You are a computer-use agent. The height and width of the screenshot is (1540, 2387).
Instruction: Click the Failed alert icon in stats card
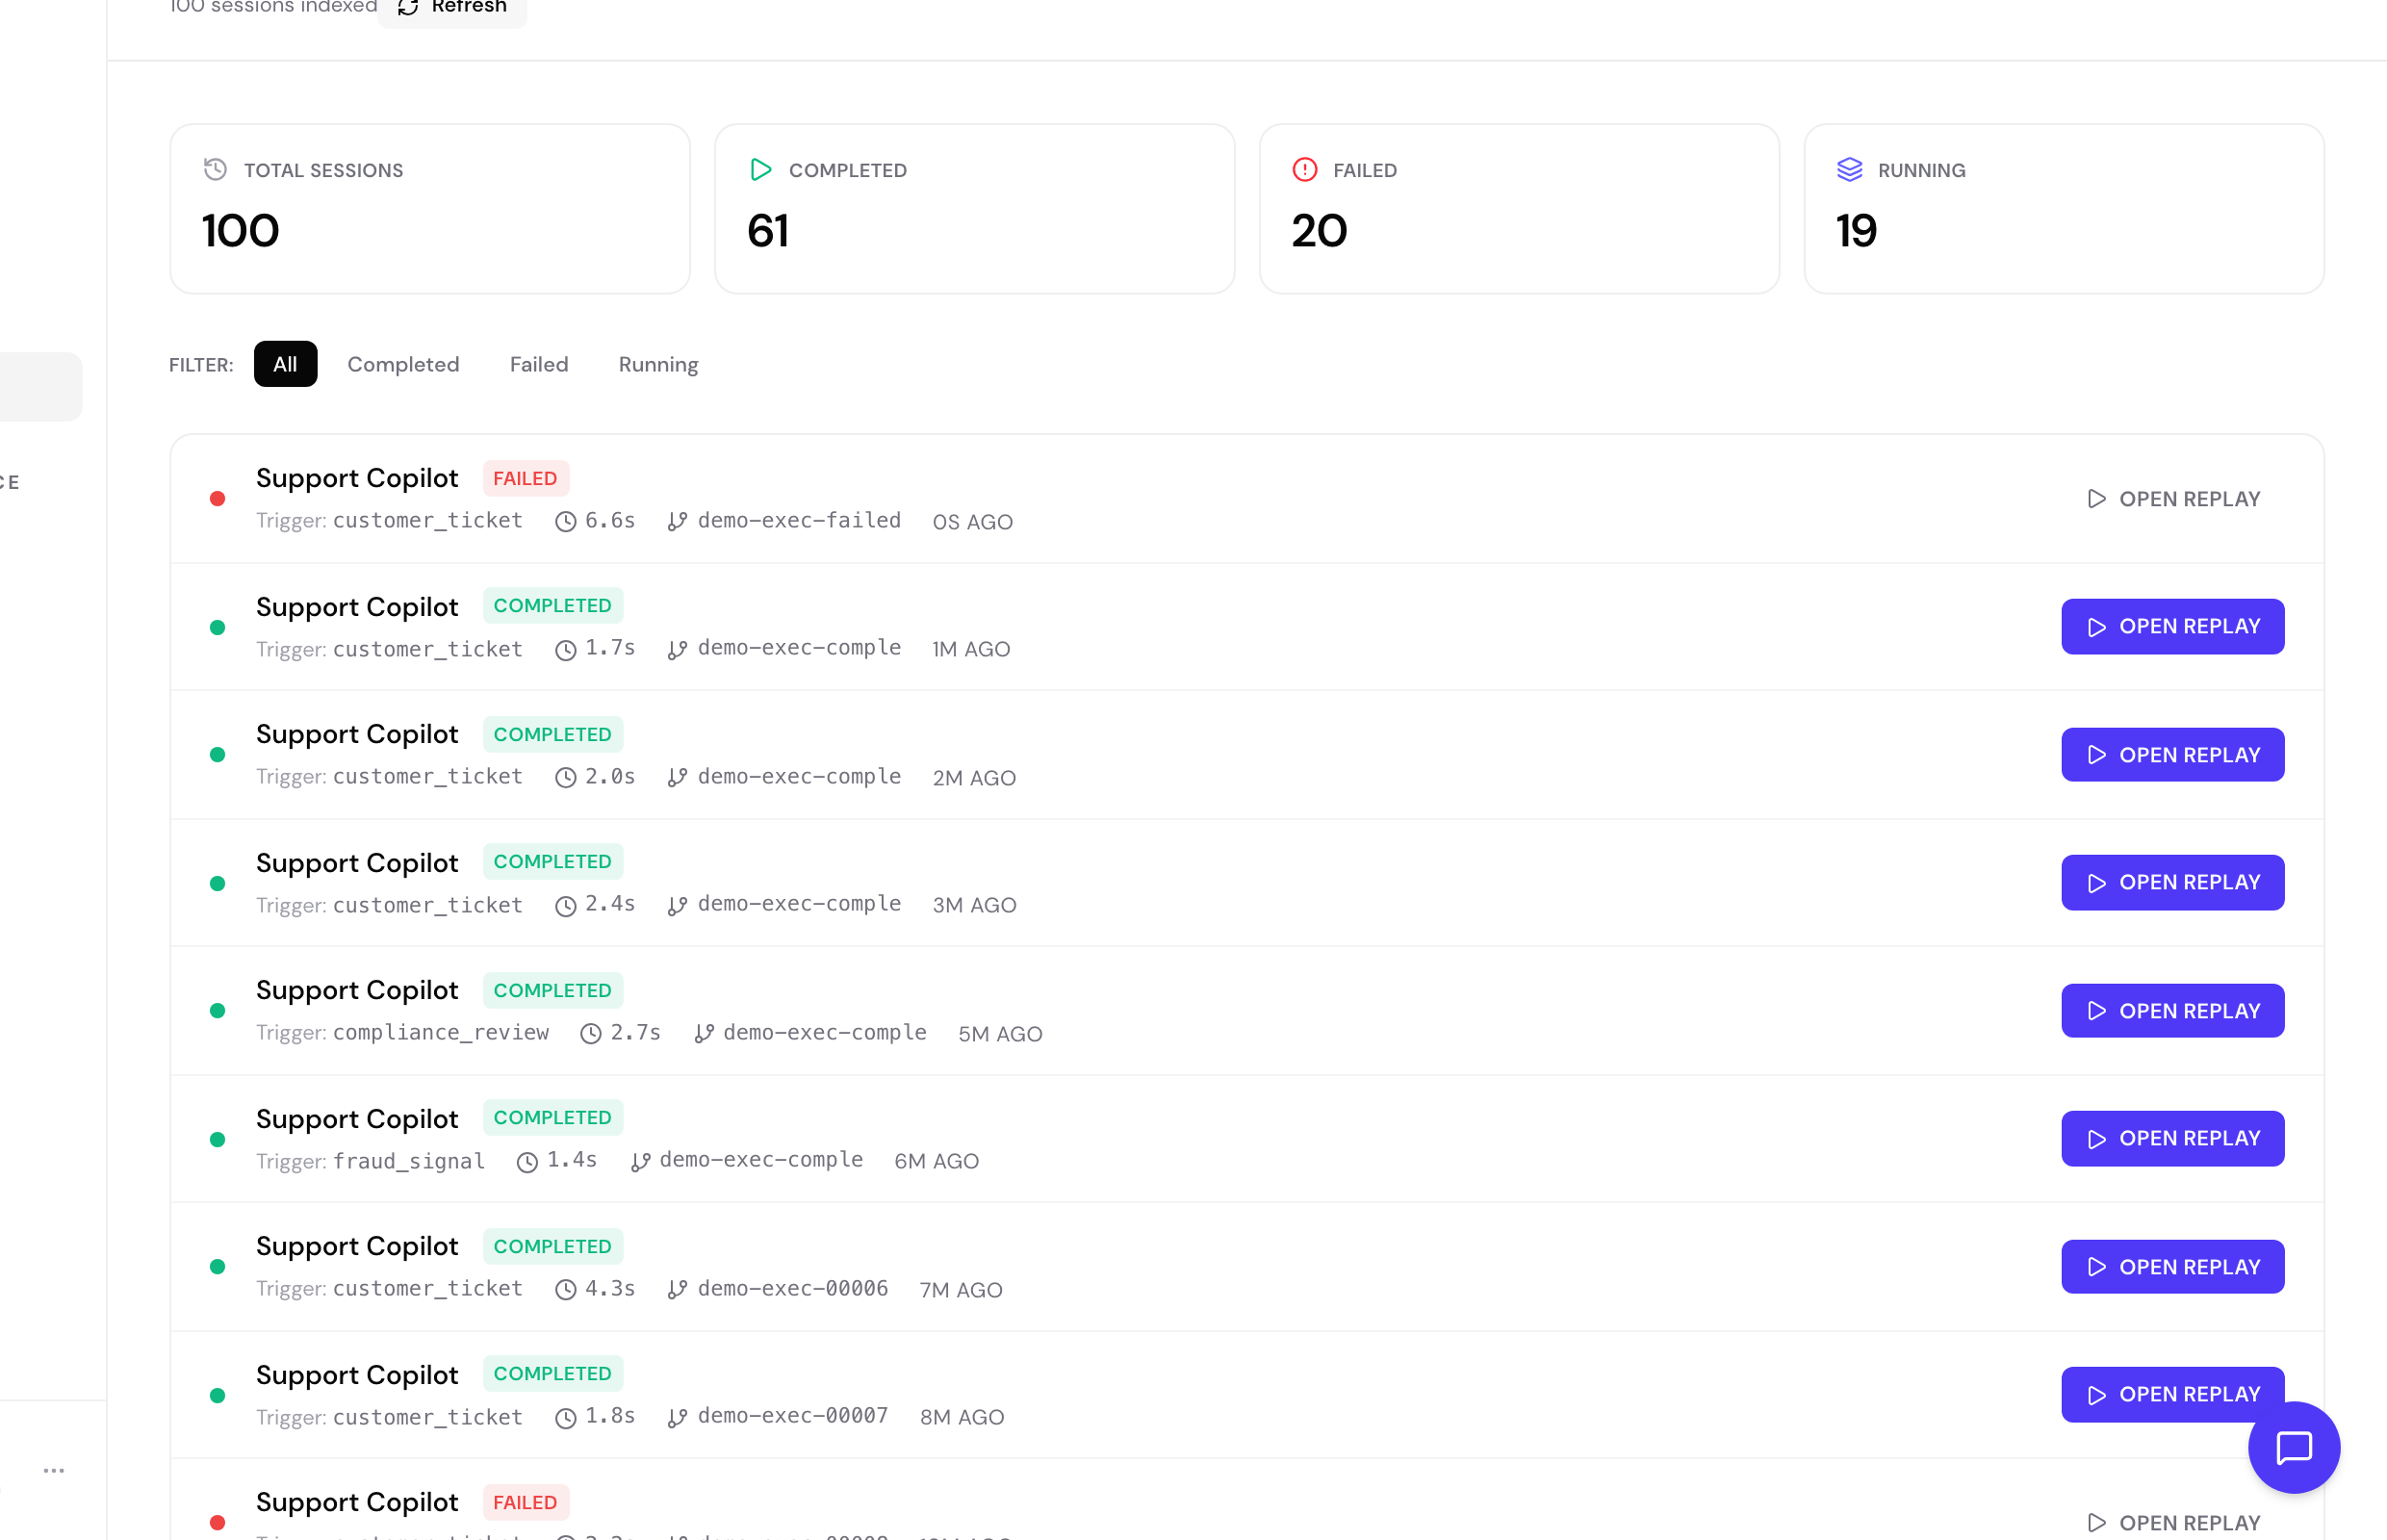coord(1304,169)
